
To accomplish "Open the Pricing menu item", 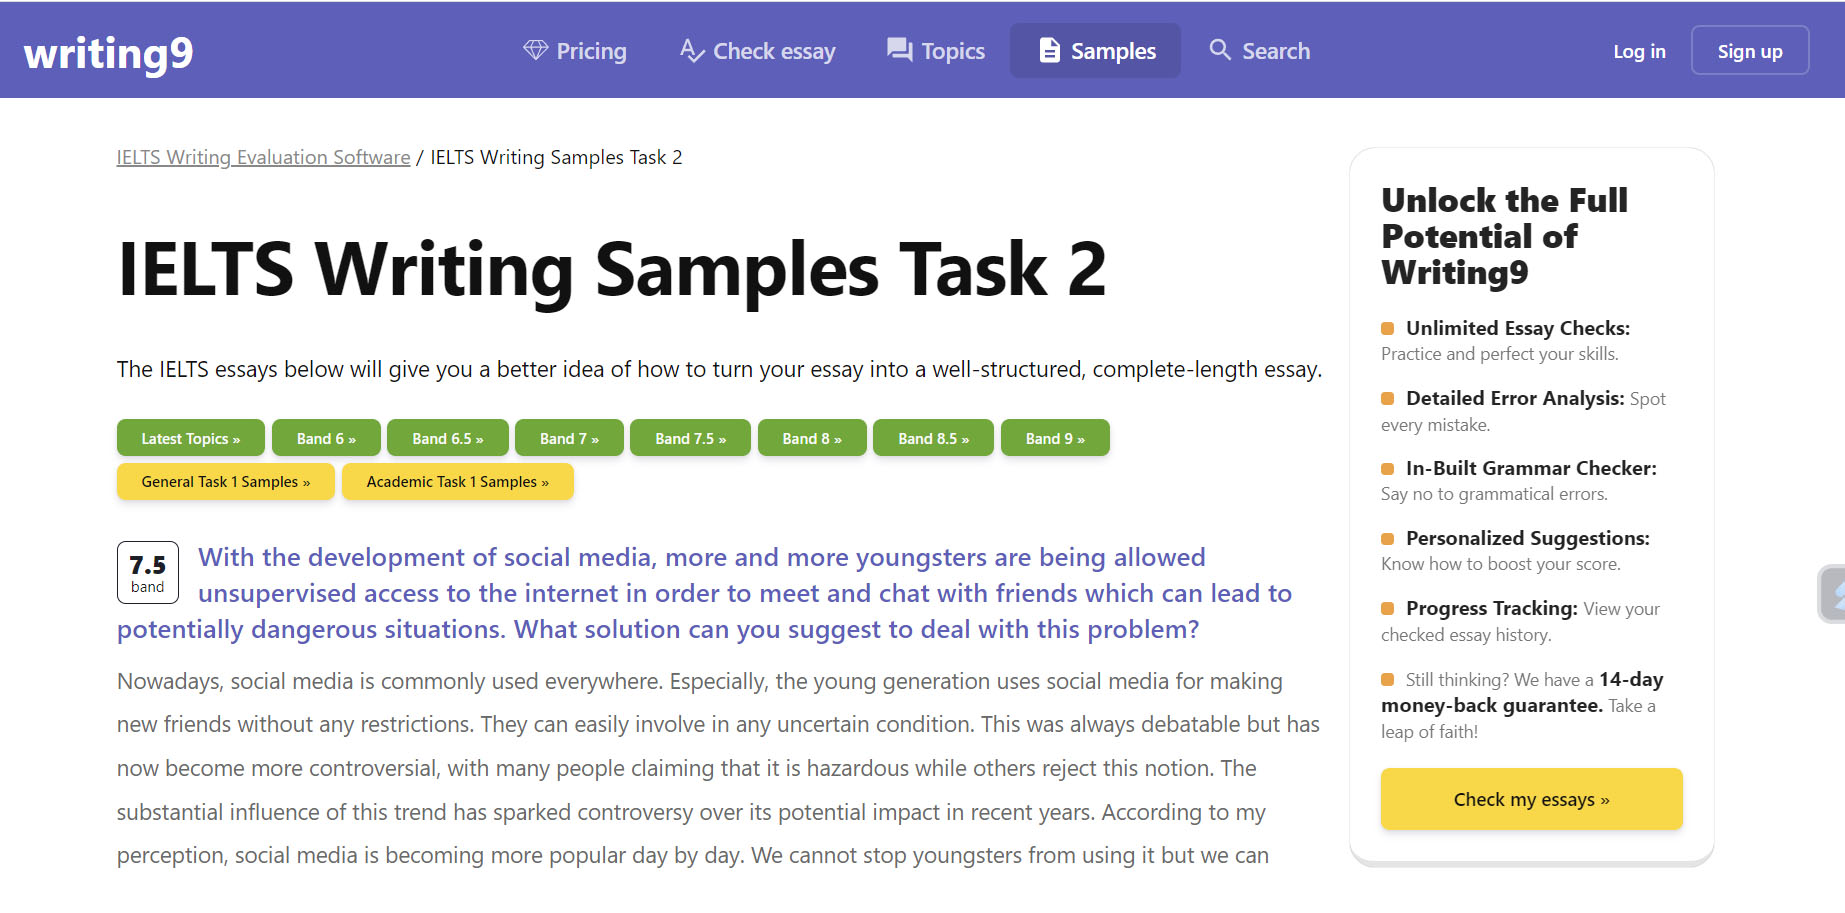I will [590, 51].
